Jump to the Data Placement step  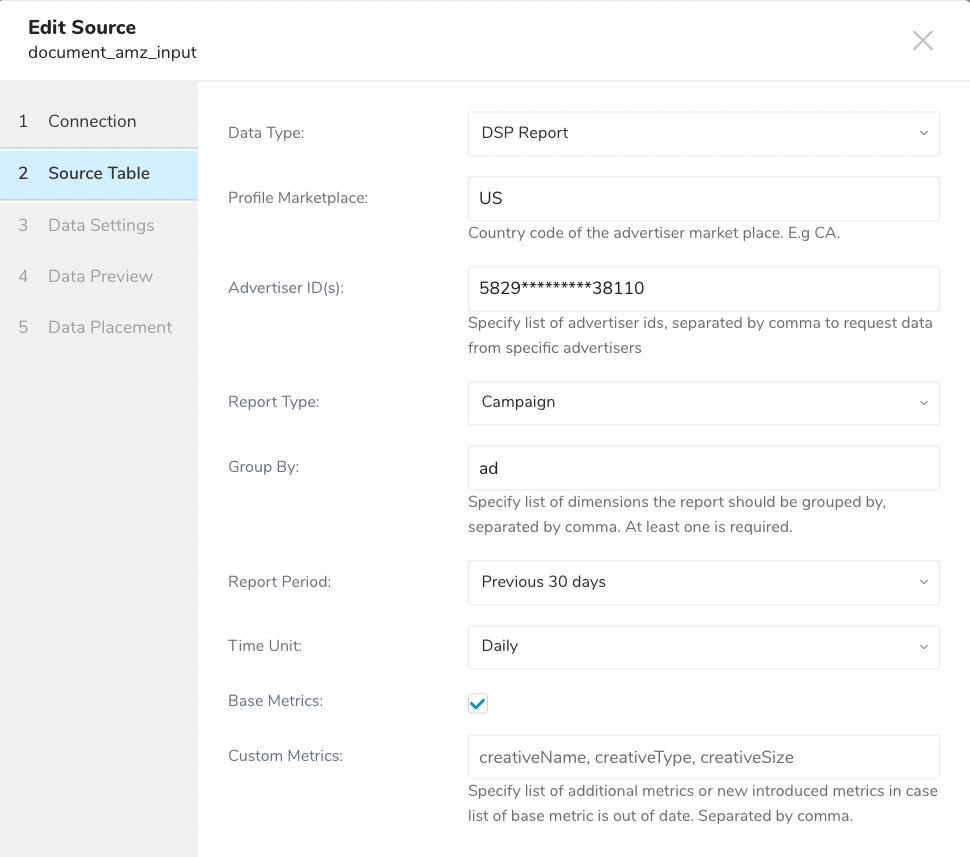tap(110, 327)
